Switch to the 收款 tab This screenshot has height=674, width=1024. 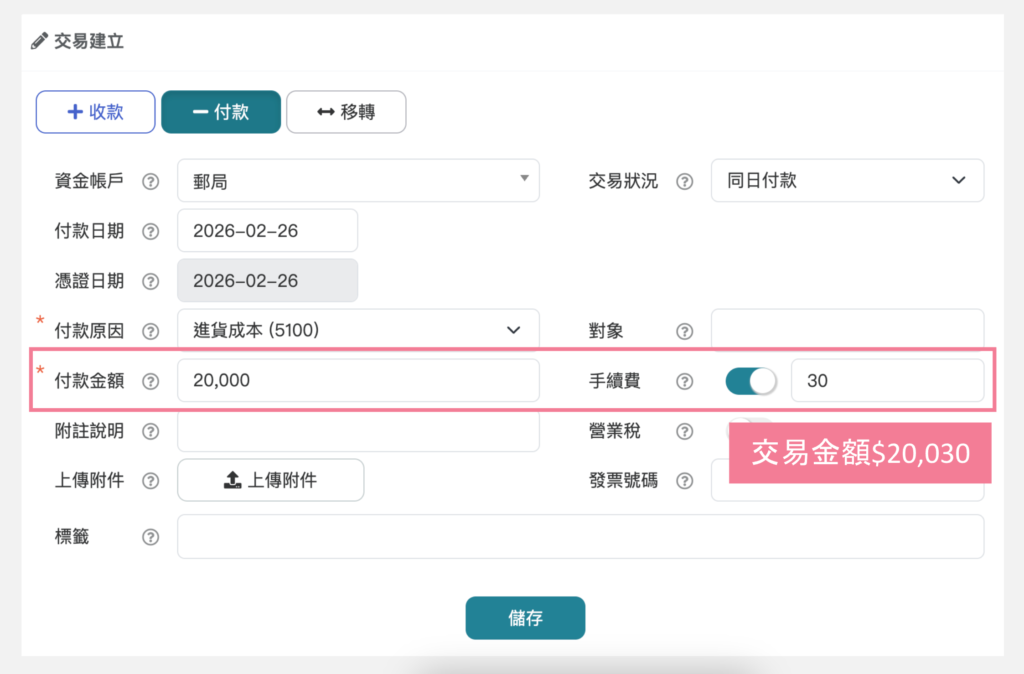point(96,112)
